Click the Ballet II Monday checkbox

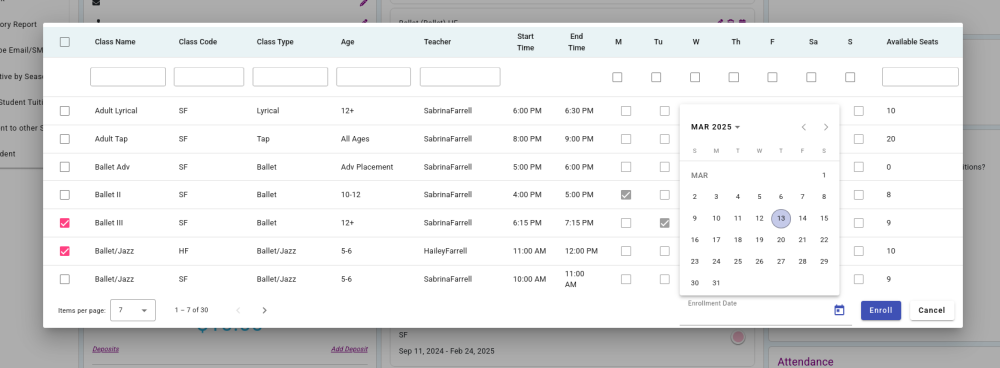626,195
